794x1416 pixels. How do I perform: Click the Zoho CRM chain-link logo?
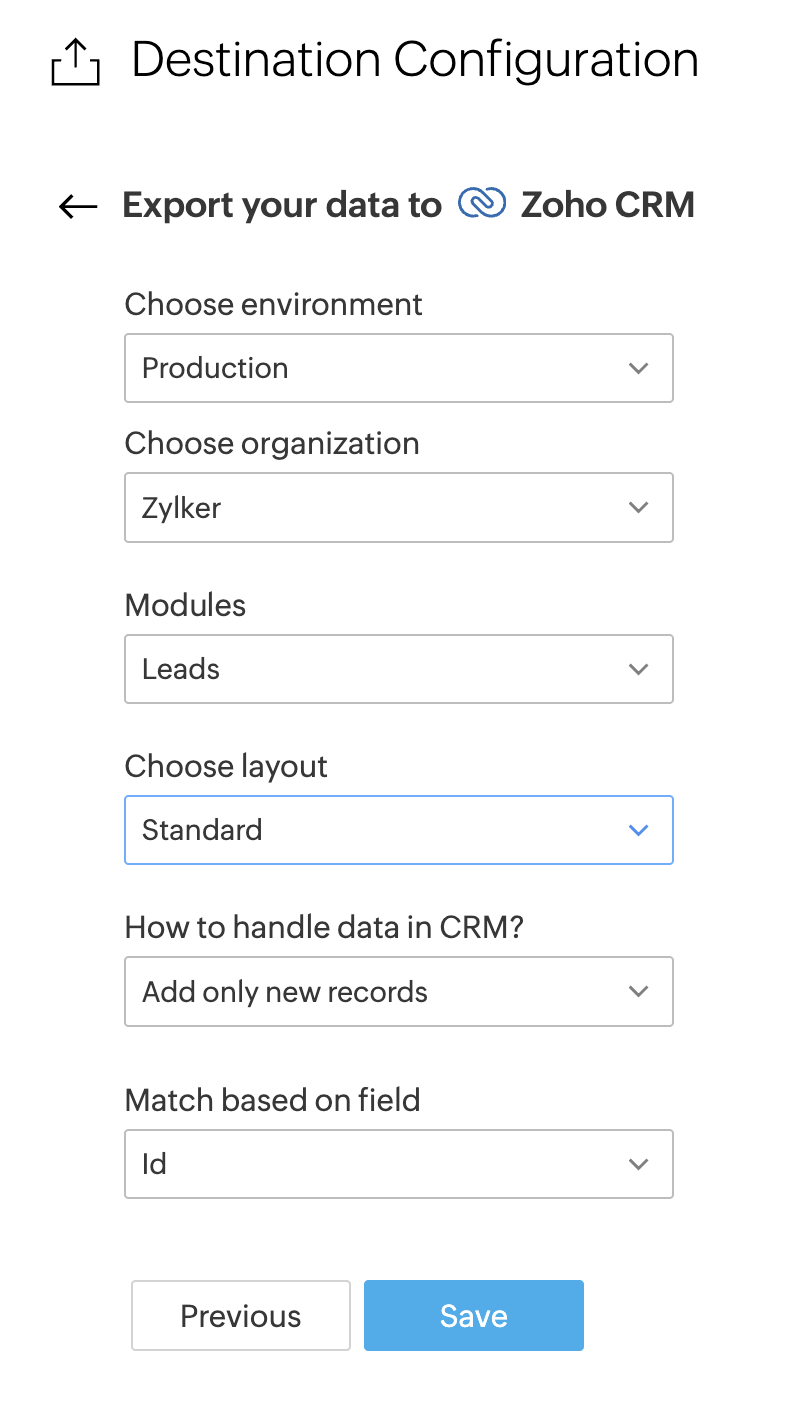click(482, 204)
